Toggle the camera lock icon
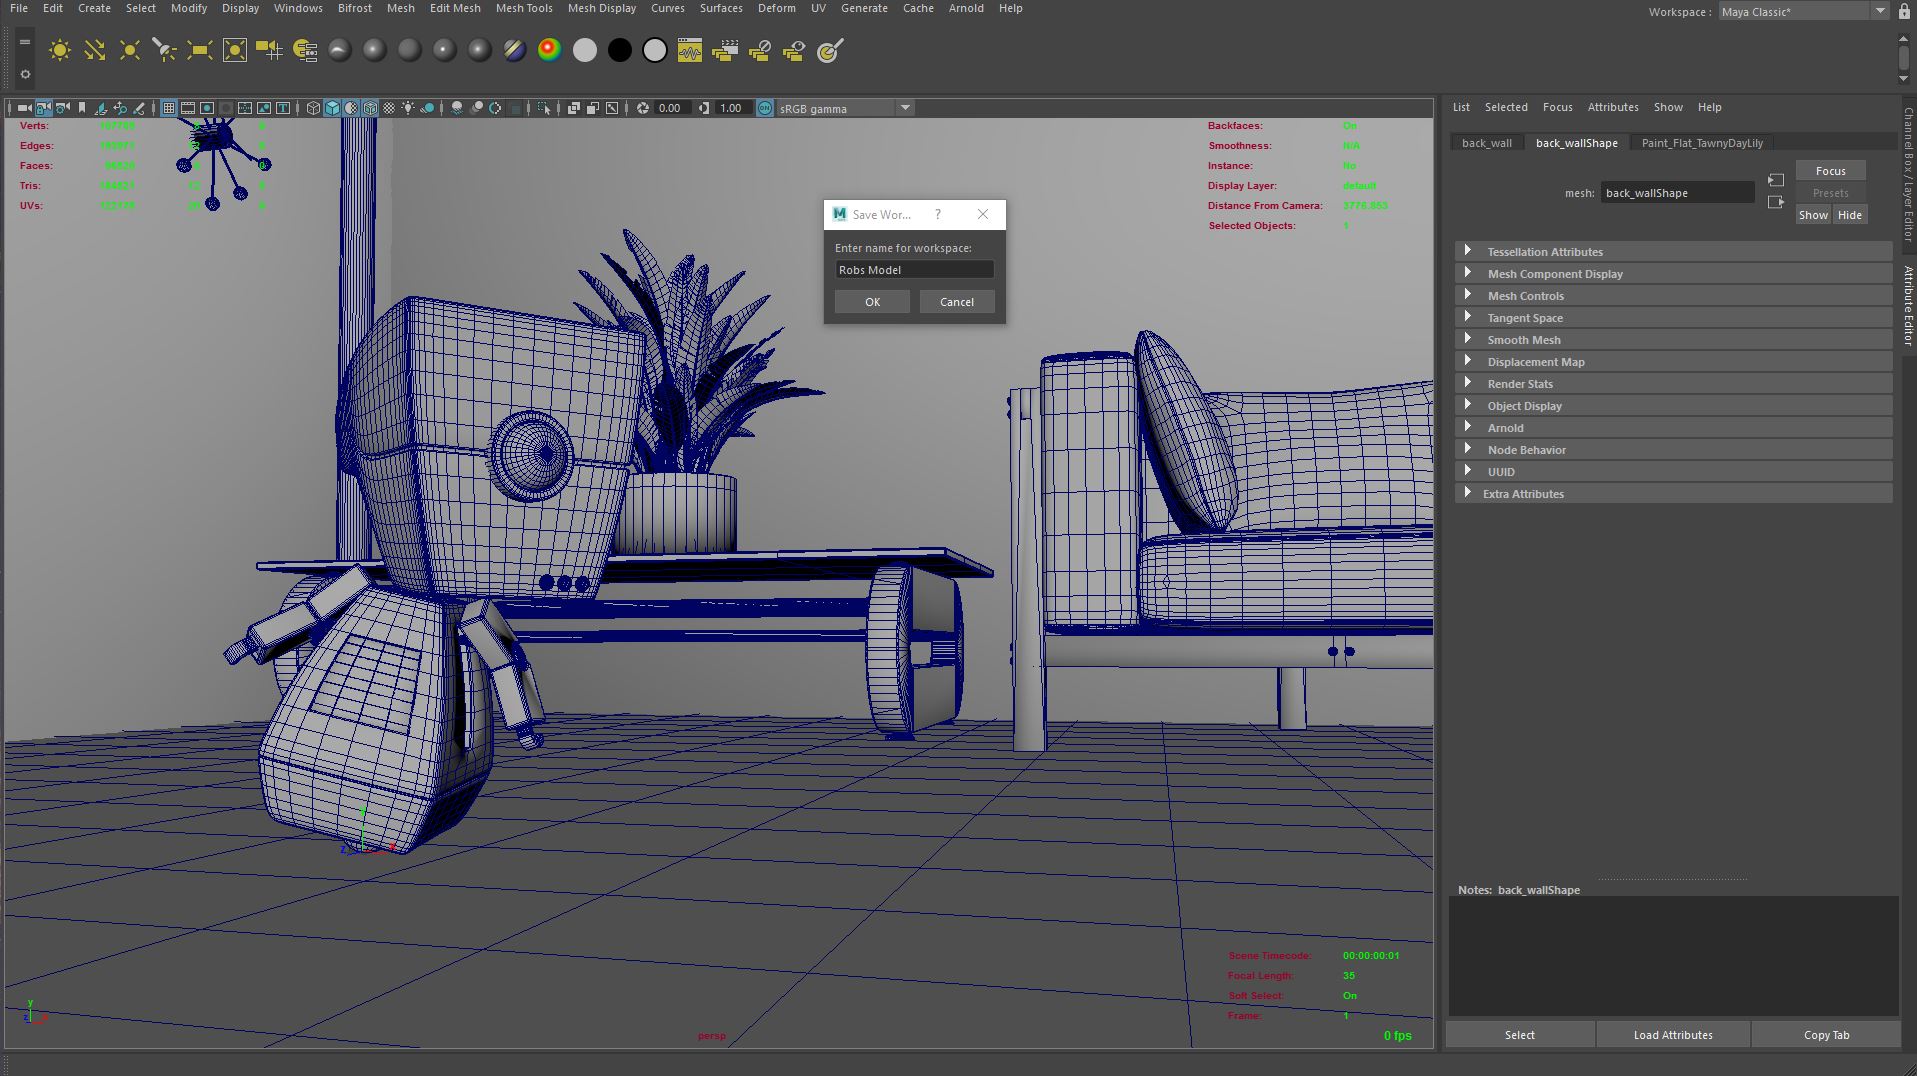The width and height of the screenshot is (1917, 1076). coord(43,108)
